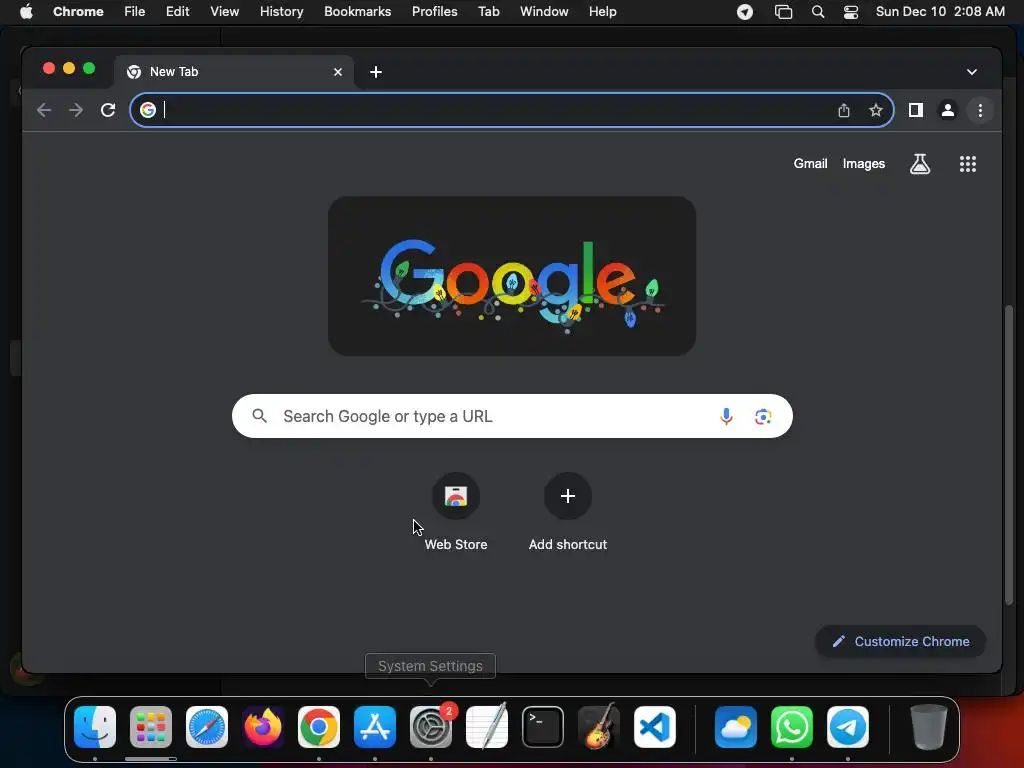
Task: Open the History menu
Action: tap(281, 12)
